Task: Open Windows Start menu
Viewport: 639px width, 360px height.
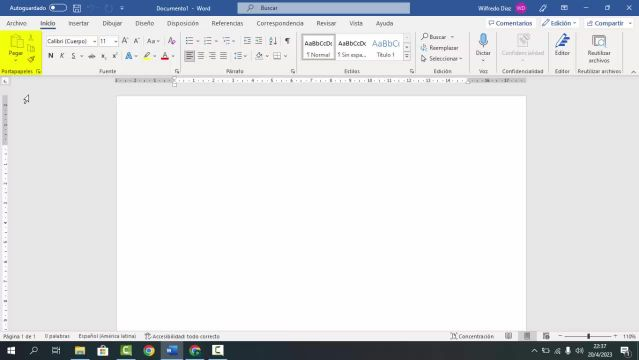Action: click(11, 351)
